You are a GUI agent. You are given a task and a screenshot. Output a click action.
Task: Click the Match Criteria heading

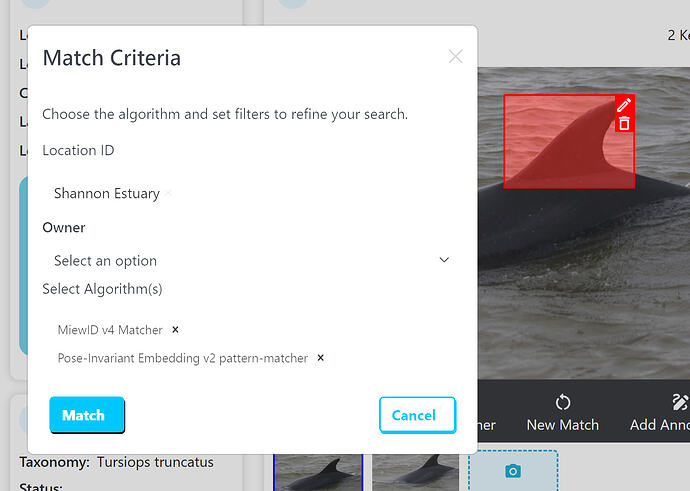coord(112,58)
